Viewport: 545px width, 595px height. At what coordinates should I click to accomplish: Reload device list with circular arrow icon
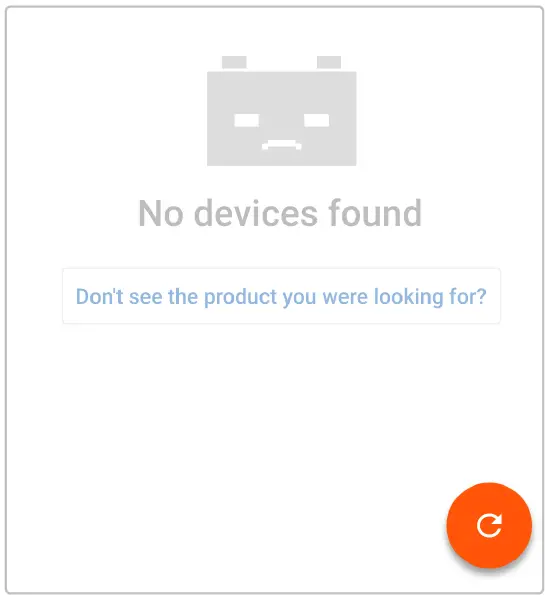coord(489,526)
